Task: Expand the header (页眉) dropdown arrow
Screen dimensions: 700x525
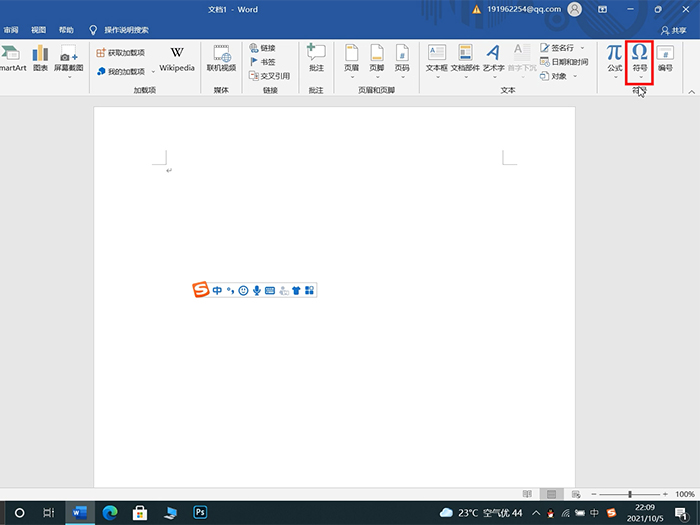Action: click(x=352, y=77)
